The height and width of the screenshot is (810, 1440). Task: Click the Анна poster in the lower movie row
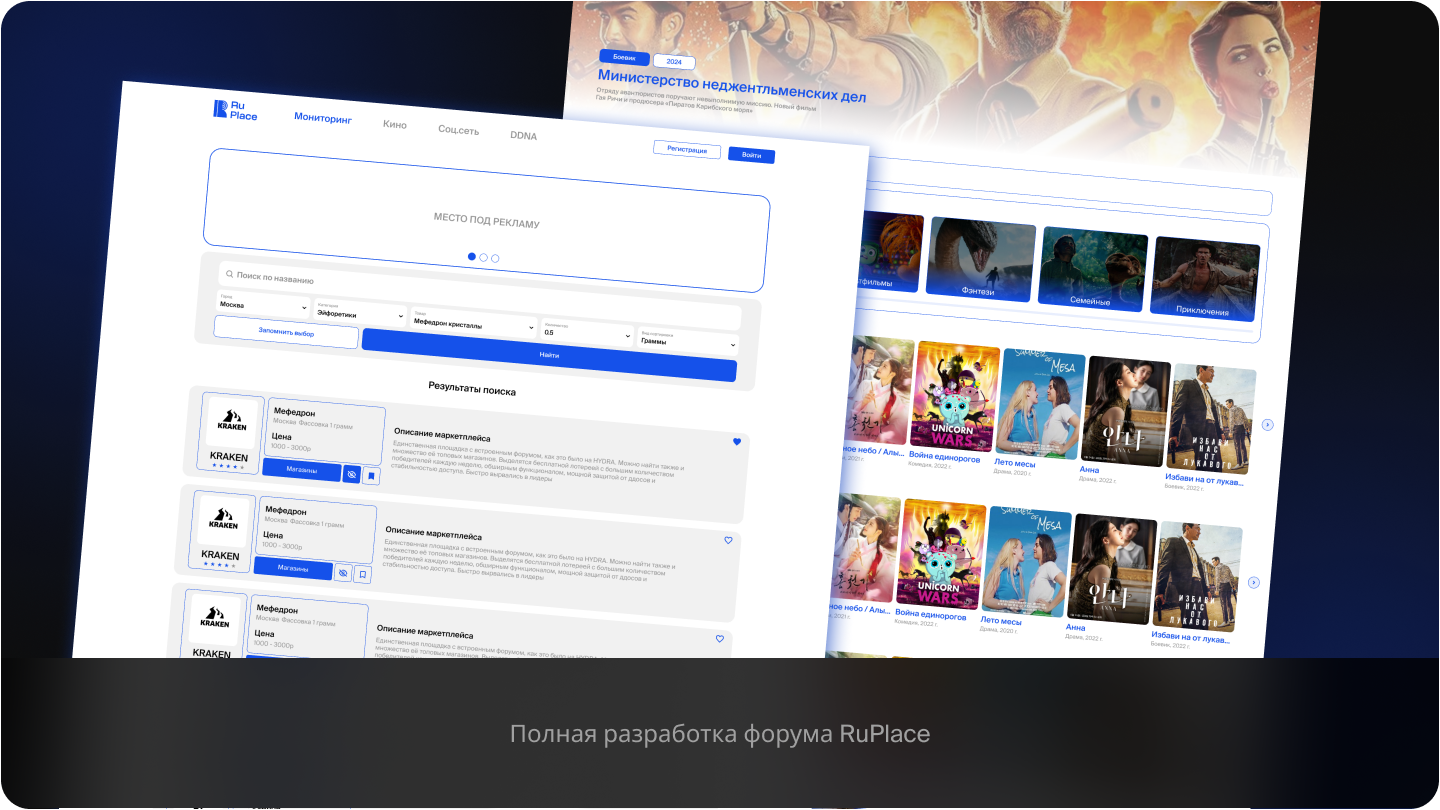pyautogui.click(x=1111, y=570)
